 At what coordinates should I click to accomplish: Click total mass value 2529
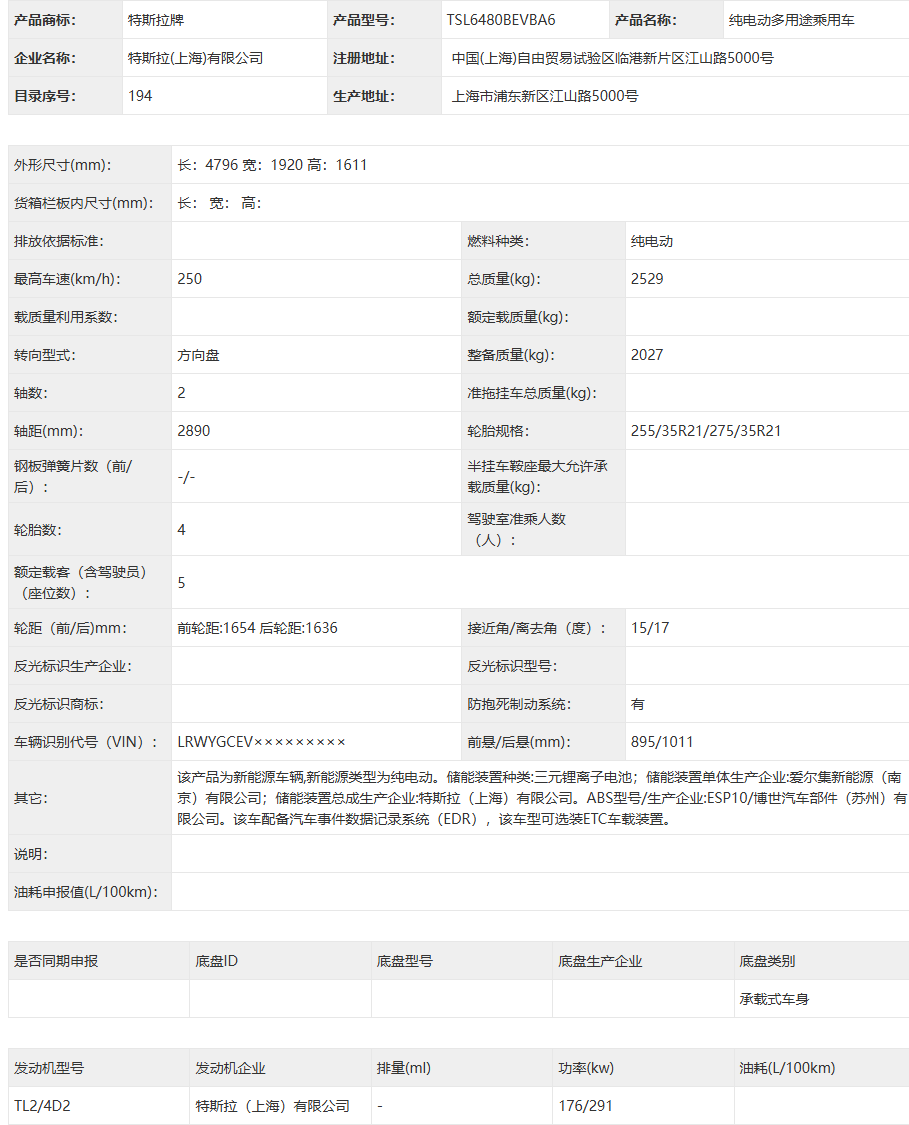[647, 279]
